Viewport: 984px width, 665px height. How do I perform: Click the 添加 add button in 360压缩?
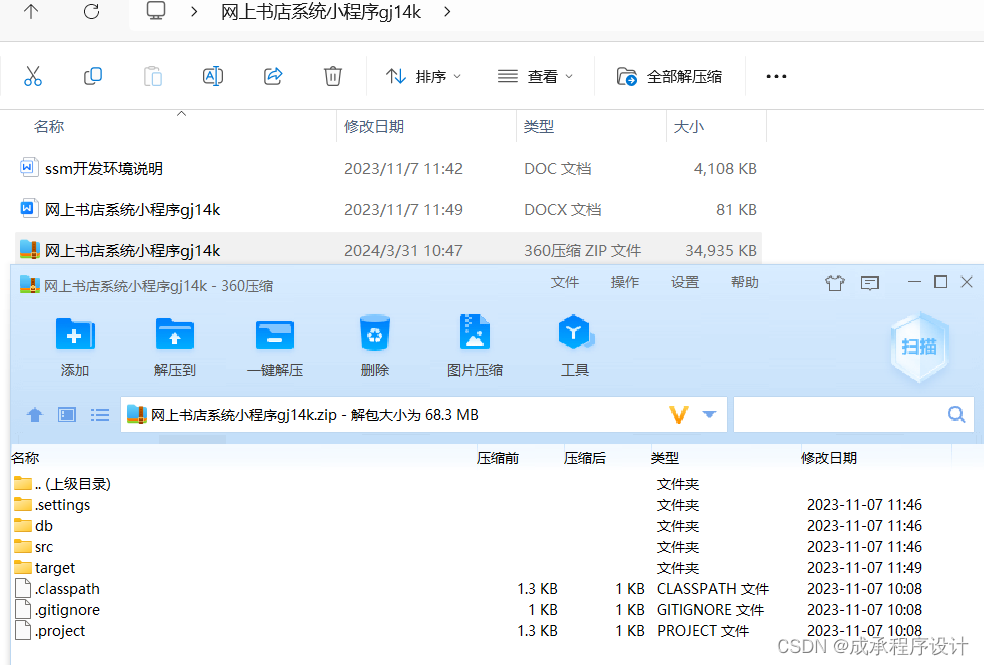click(x=75, y=346)
